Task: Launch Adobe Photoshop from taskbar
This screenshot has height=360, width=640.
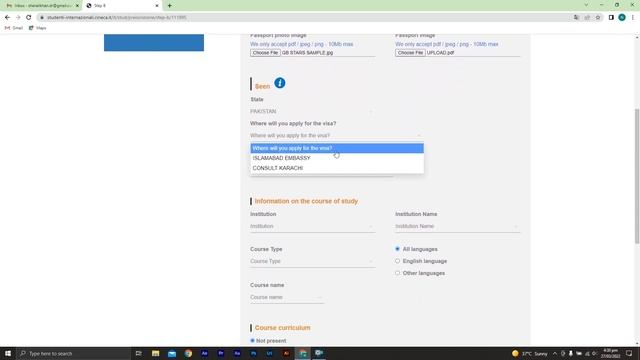Action: tap(253, 353)
